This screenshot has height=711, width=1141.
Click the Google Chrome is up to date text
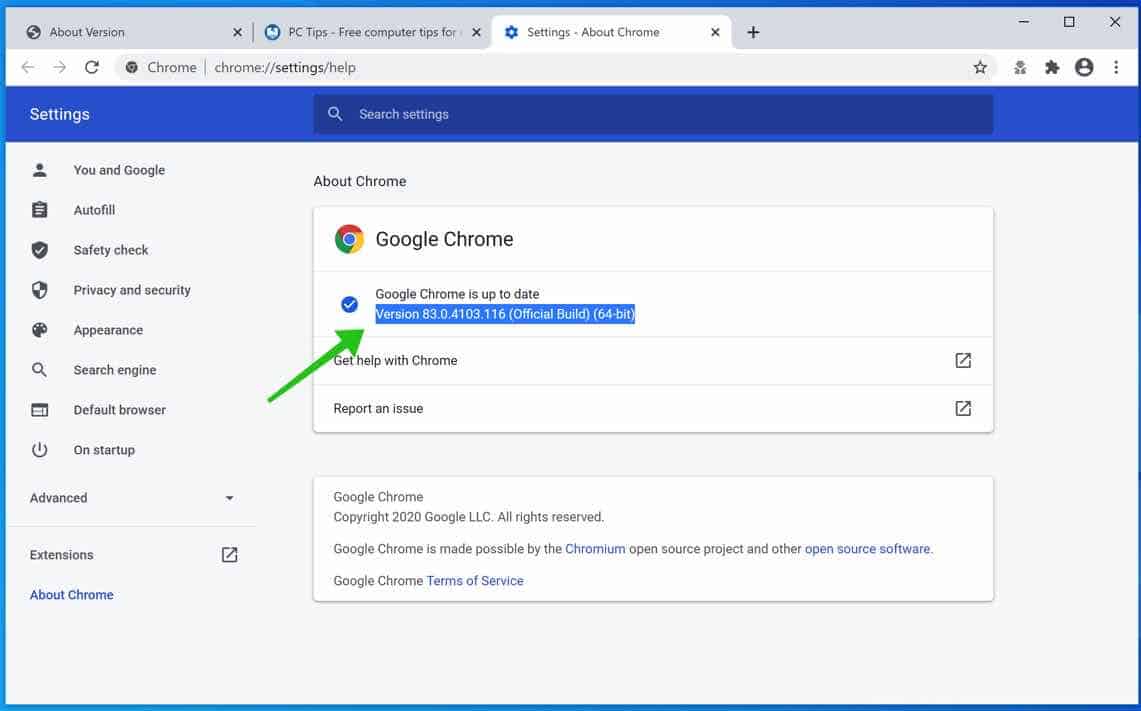[457, 295]
